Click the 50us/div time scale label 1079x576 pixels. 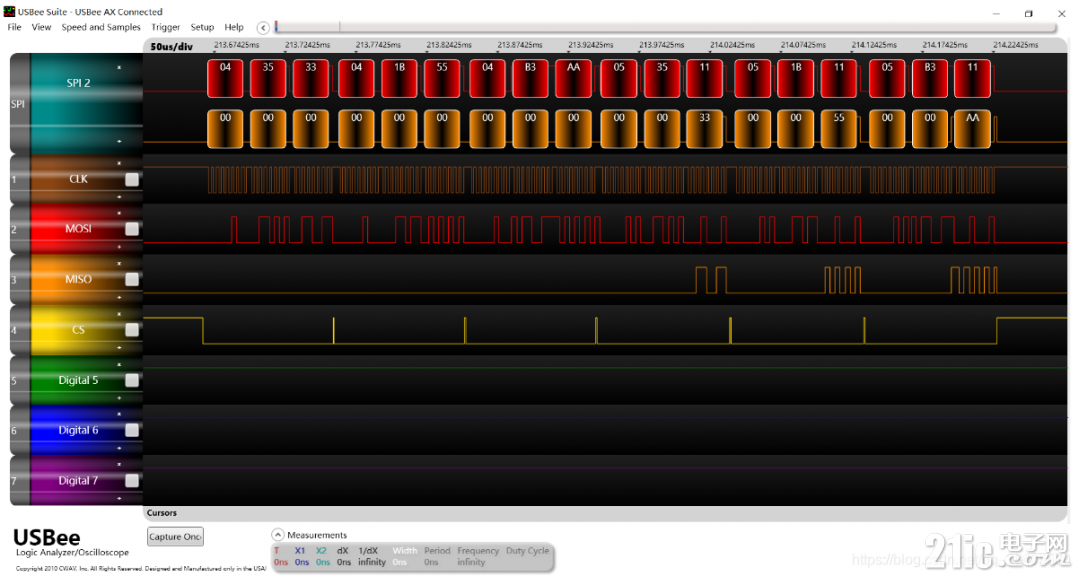[x=171, y=47]
